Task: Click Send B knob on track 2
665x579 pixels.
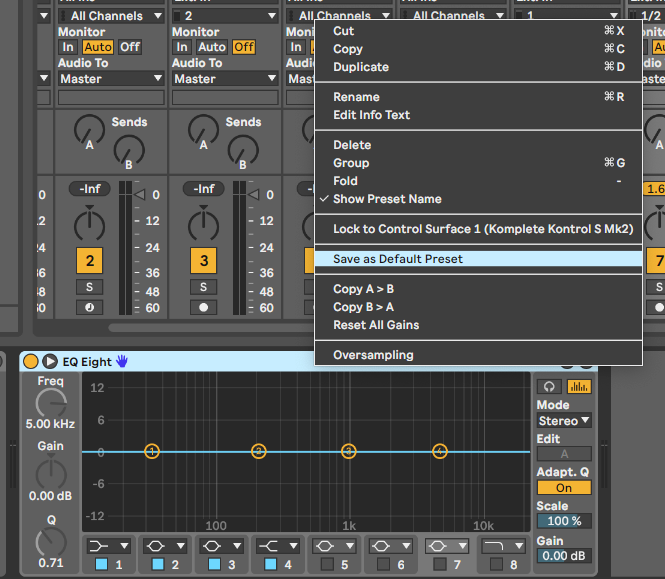Action: pyautogui.click(x=129, y=150)
